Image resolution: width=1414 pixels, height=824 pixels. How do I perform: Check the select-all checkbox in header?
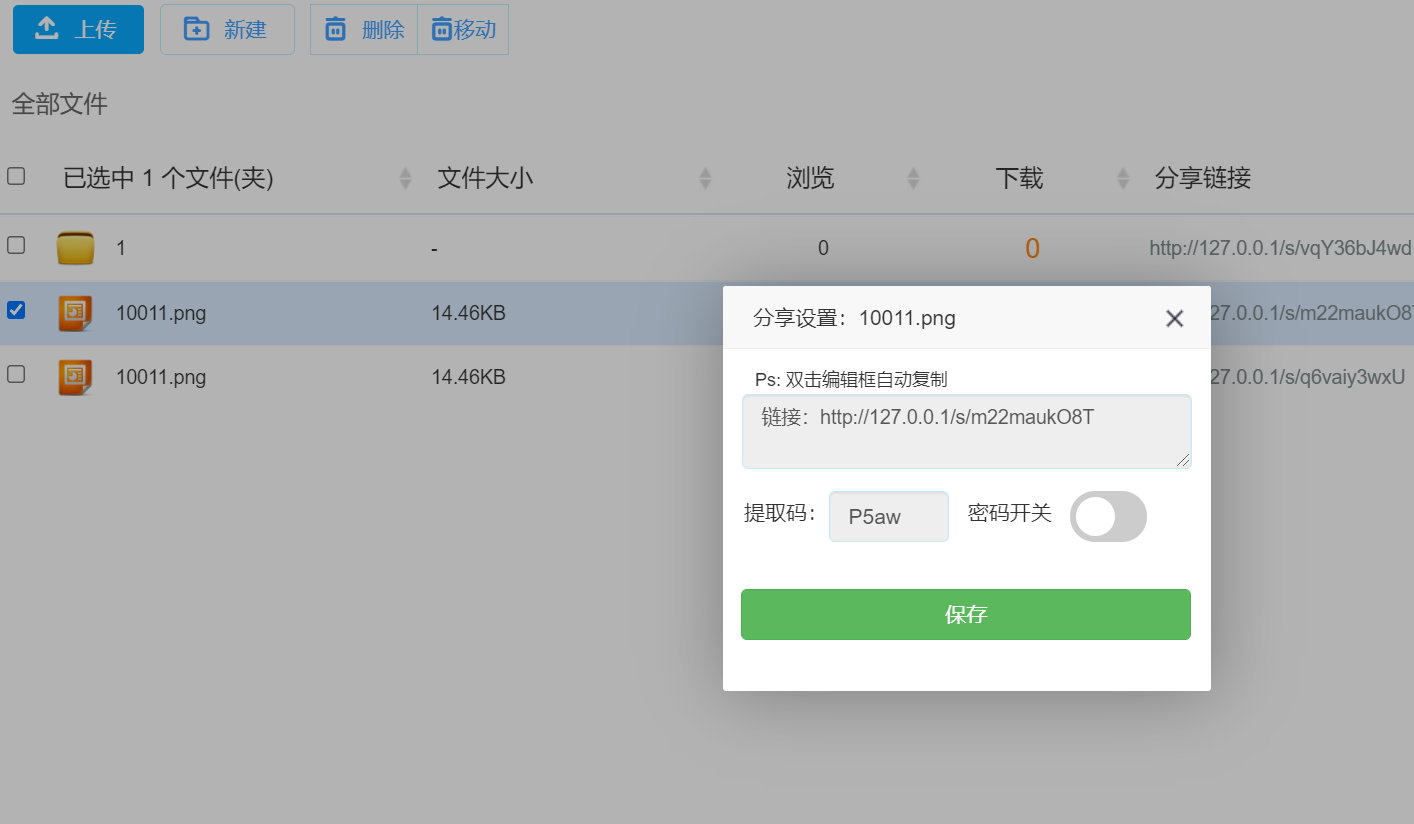(x=16, y=177)
